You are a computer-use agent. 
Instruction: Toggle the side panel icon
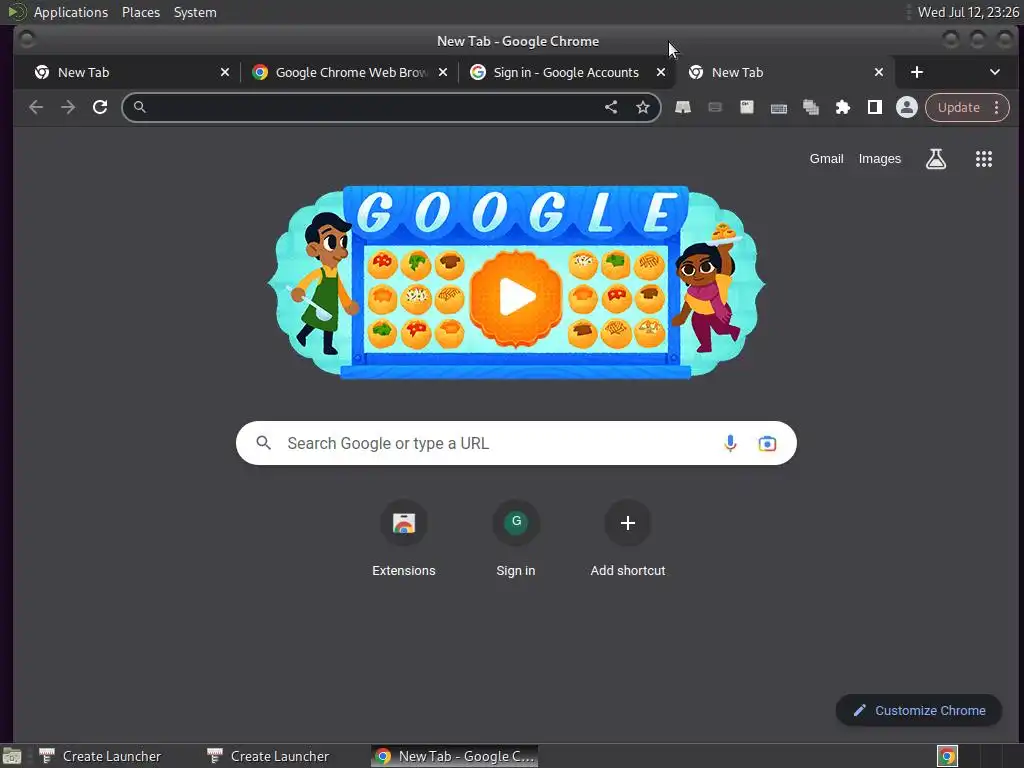(x=874, y=107)
